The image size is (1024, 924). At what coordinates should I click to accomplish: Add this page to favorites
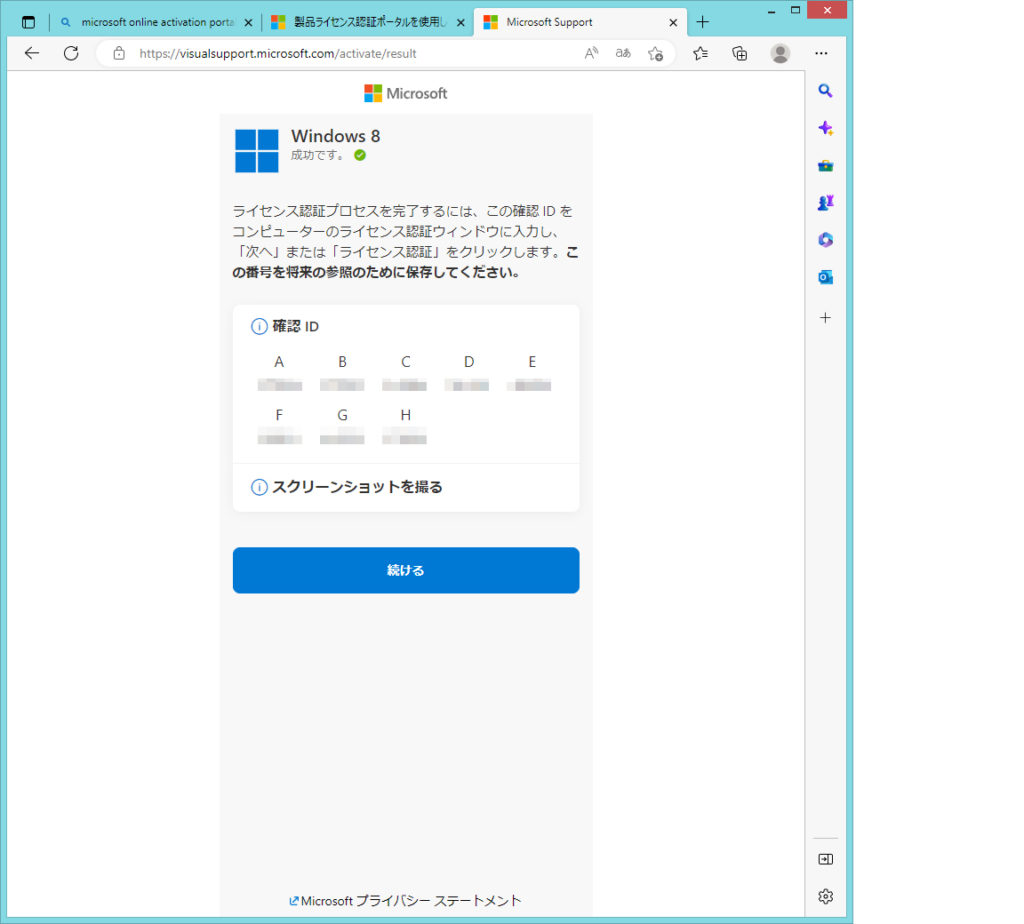tap(655, 54)
